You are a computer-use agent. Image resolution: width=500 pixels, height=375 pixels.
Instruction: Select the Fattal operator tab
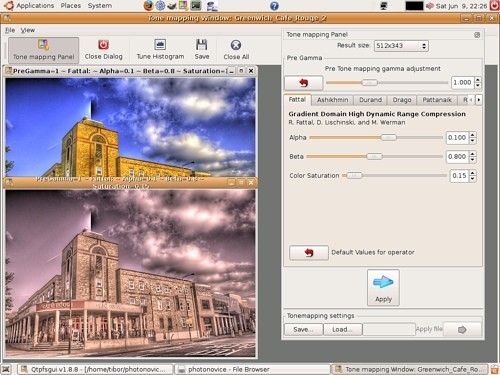click(x=297, y=100)
